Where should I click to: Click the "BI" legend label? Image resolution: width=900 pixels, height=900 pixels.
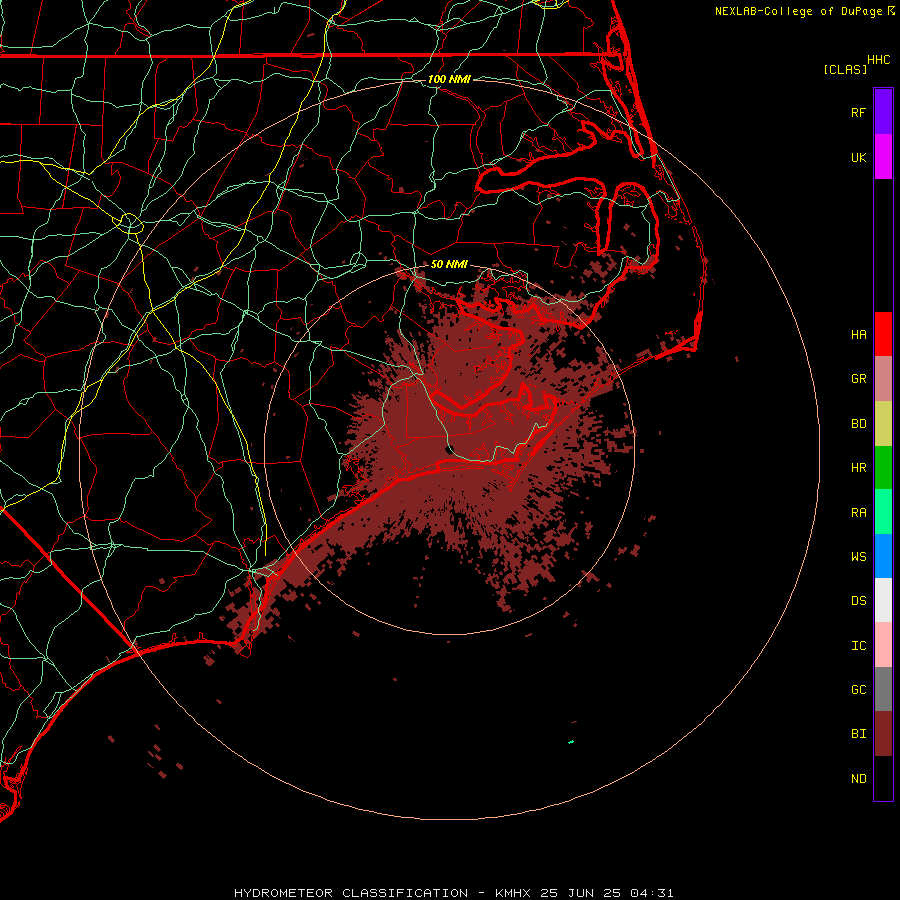[x=859, y=734]
